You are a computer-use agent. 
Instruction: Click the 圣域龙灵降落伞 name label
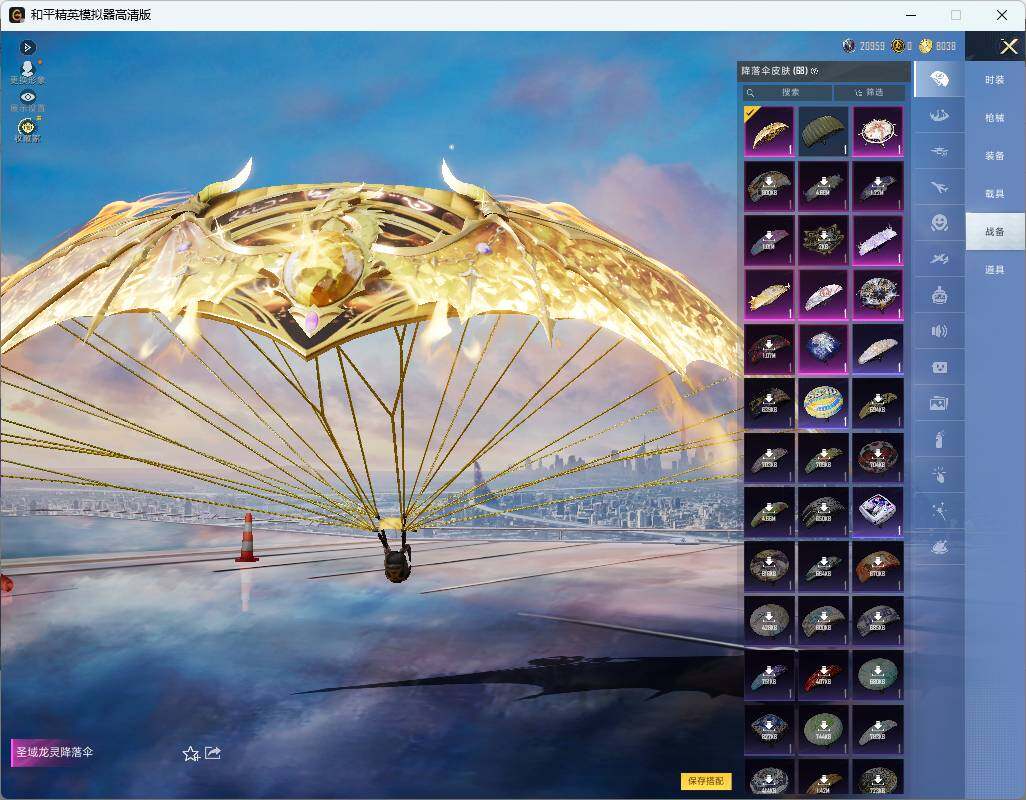point(54,752)
